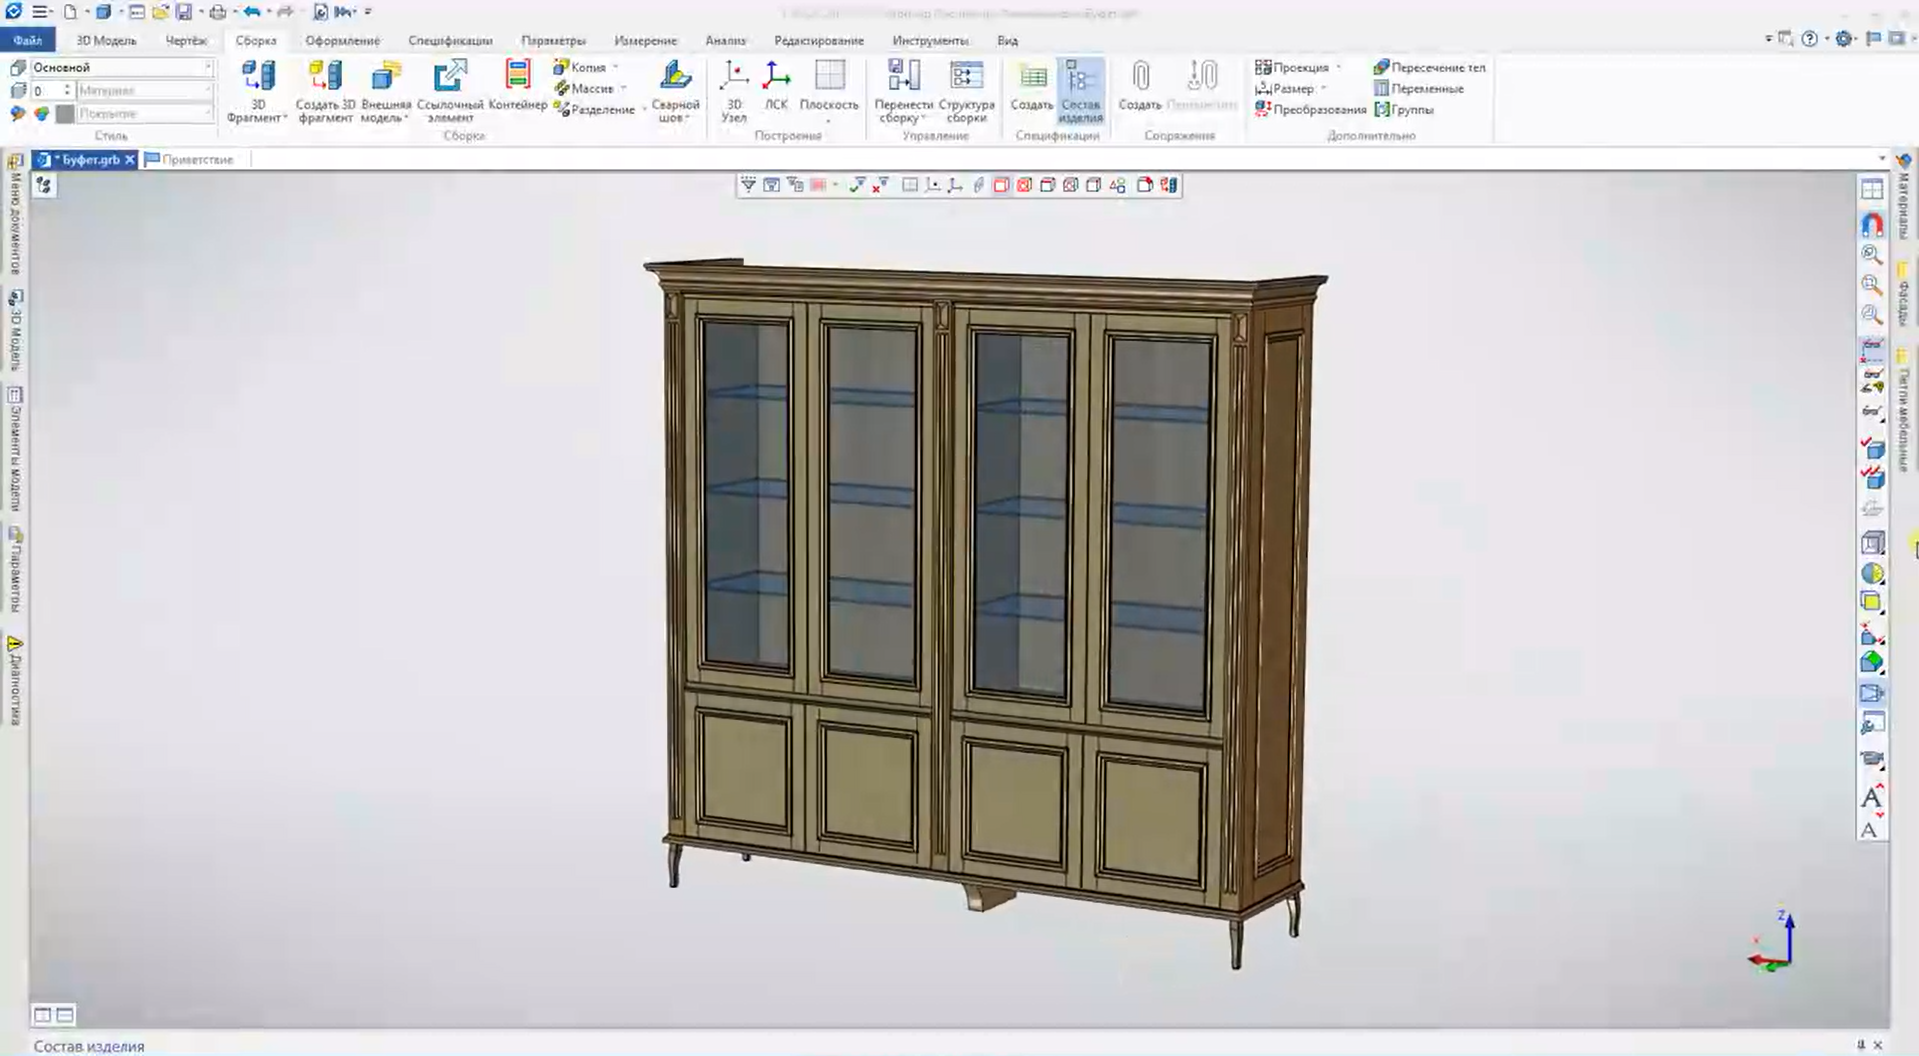Click Создать in Сопряжения group
This screenshot has height=1056, width=1919.
pyautogui.click(x=1140, y=86)
